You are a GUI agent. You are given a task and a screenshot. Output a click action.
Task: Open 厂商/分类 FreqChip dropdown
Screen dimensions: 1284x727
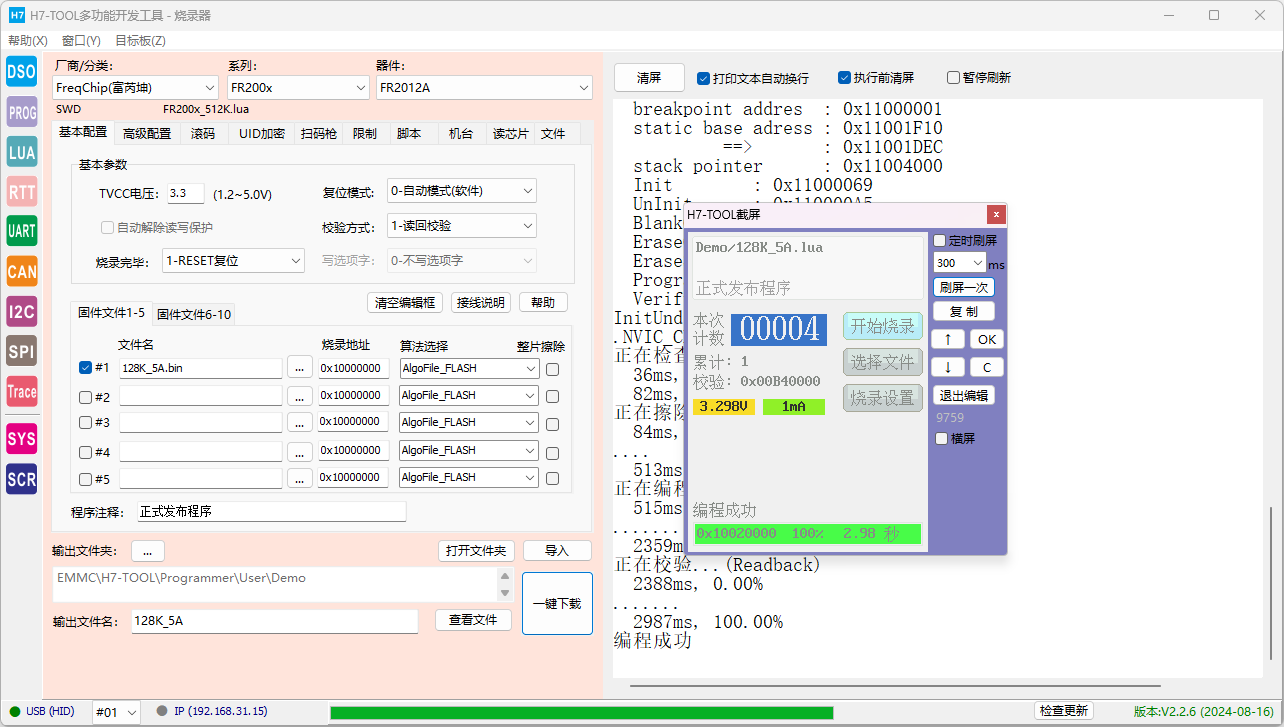click(135, 88)
